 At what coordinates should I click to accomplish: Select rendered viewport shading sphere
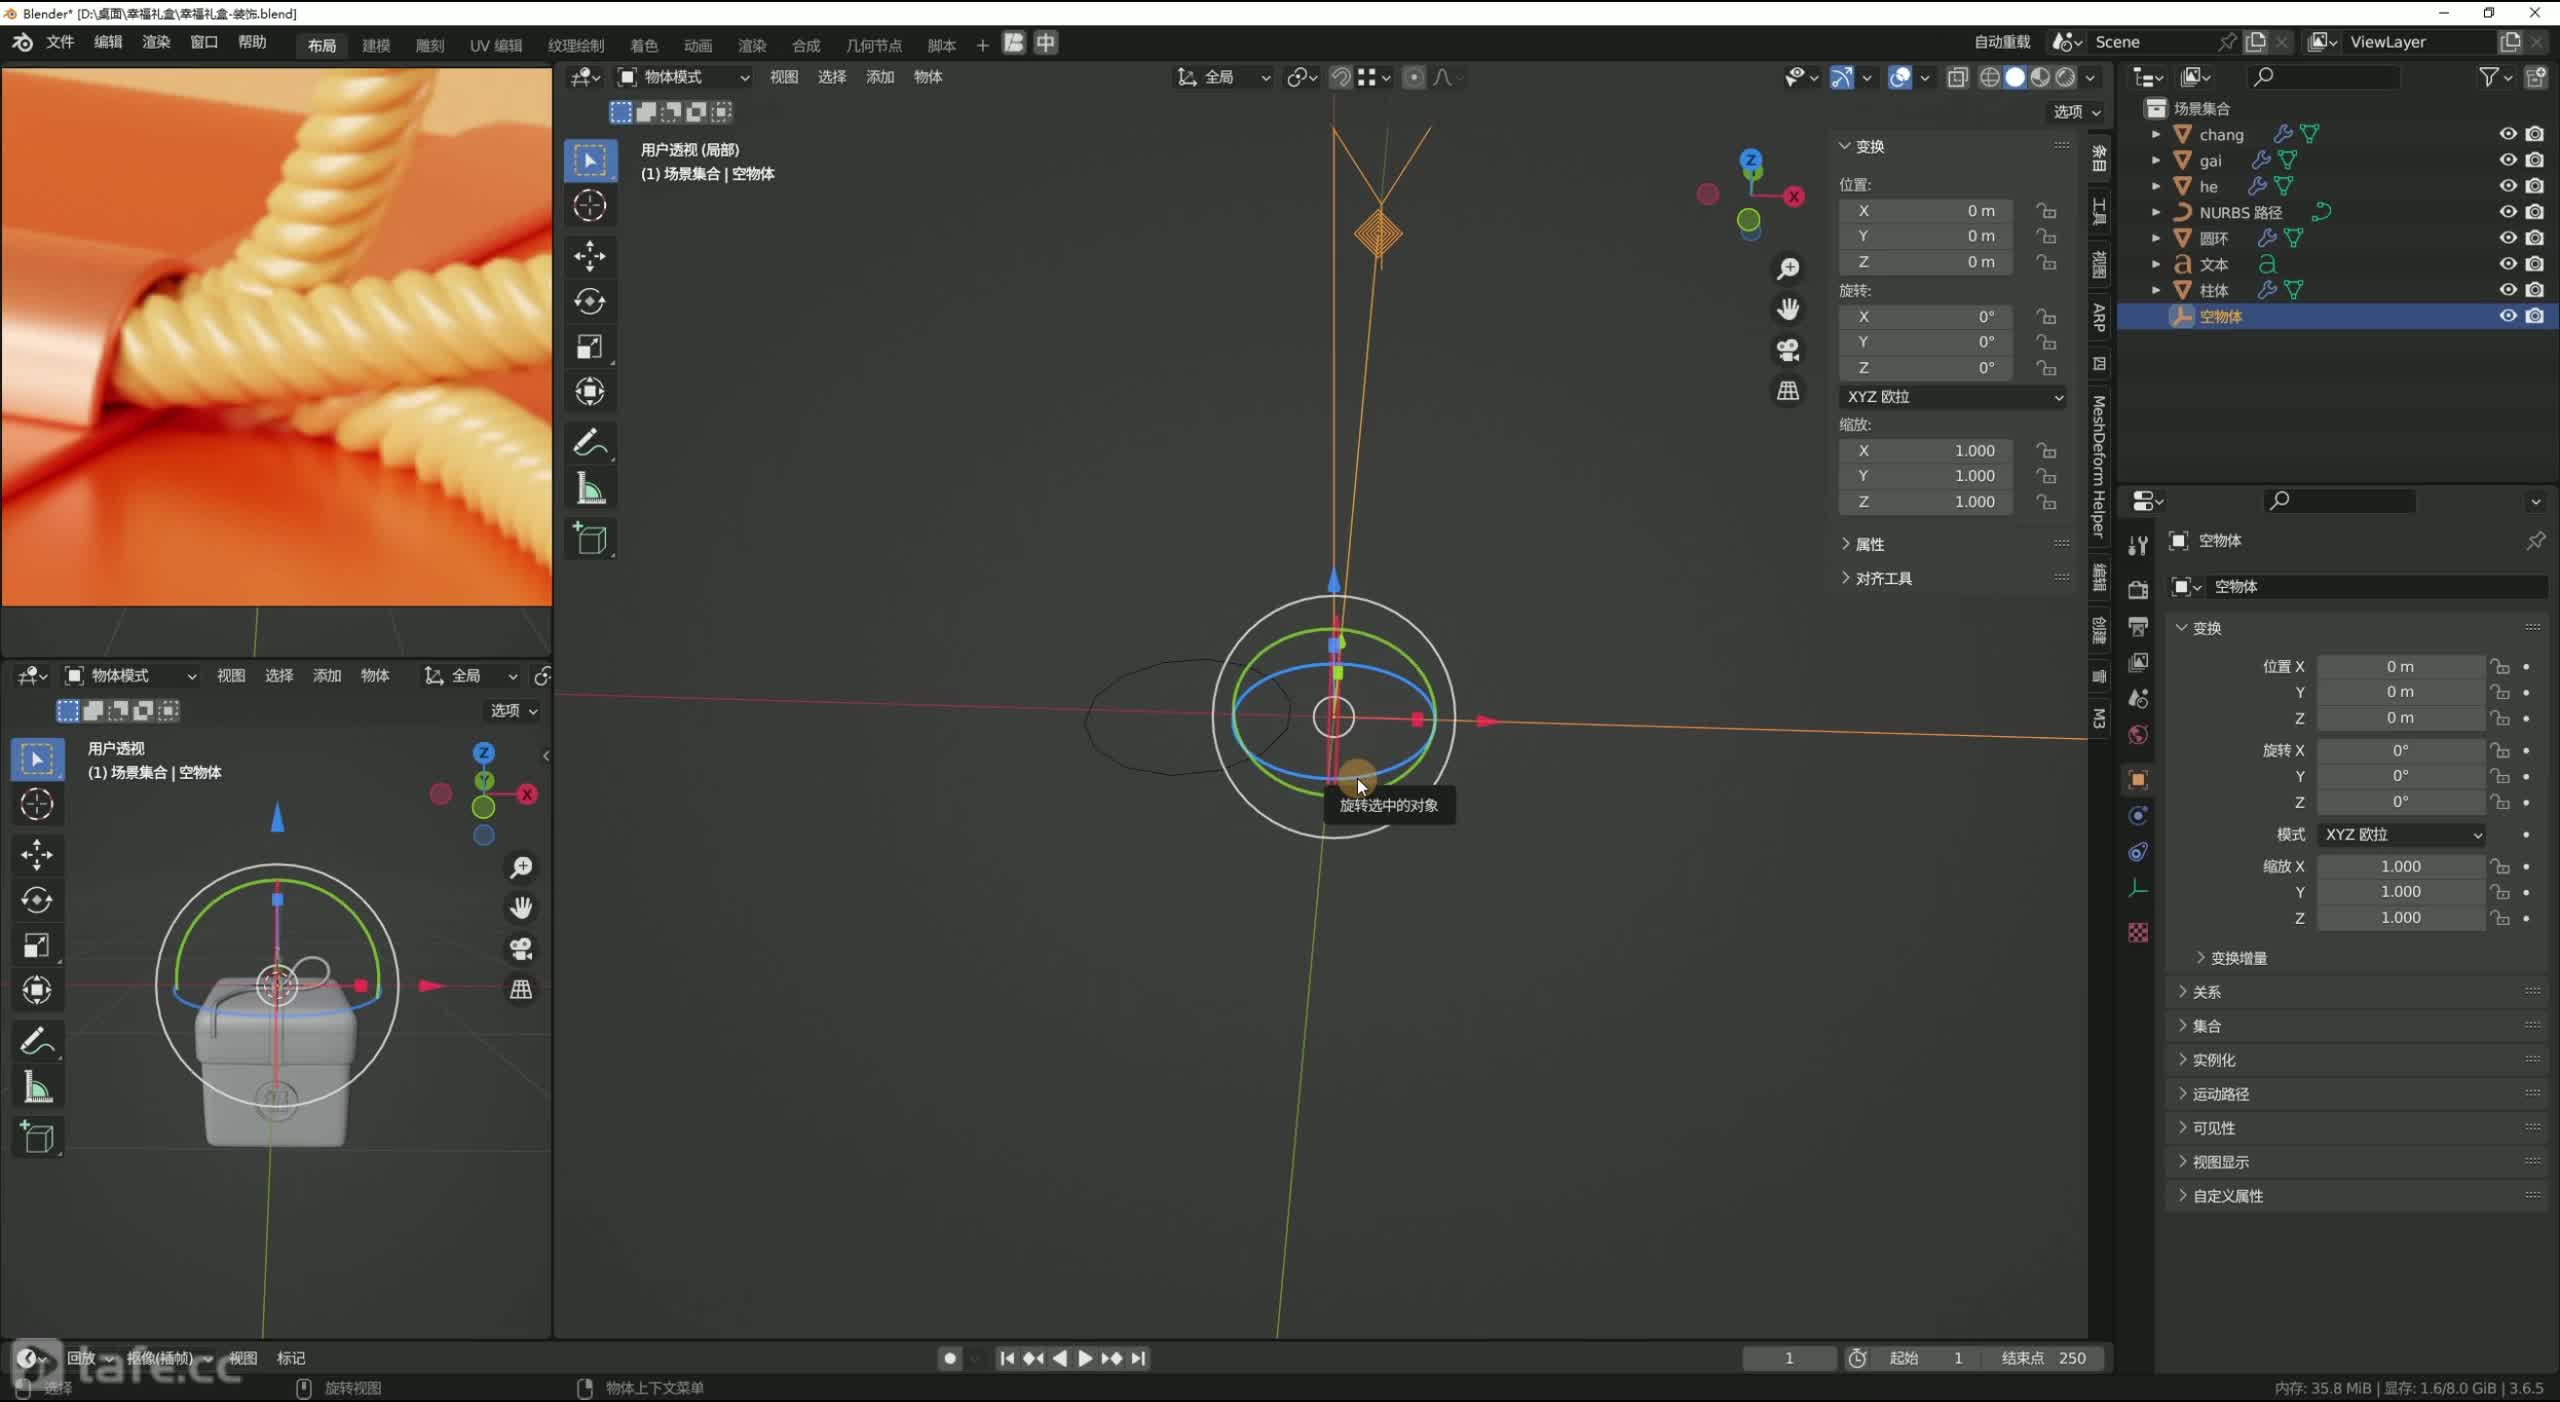tap(2066, 77)
